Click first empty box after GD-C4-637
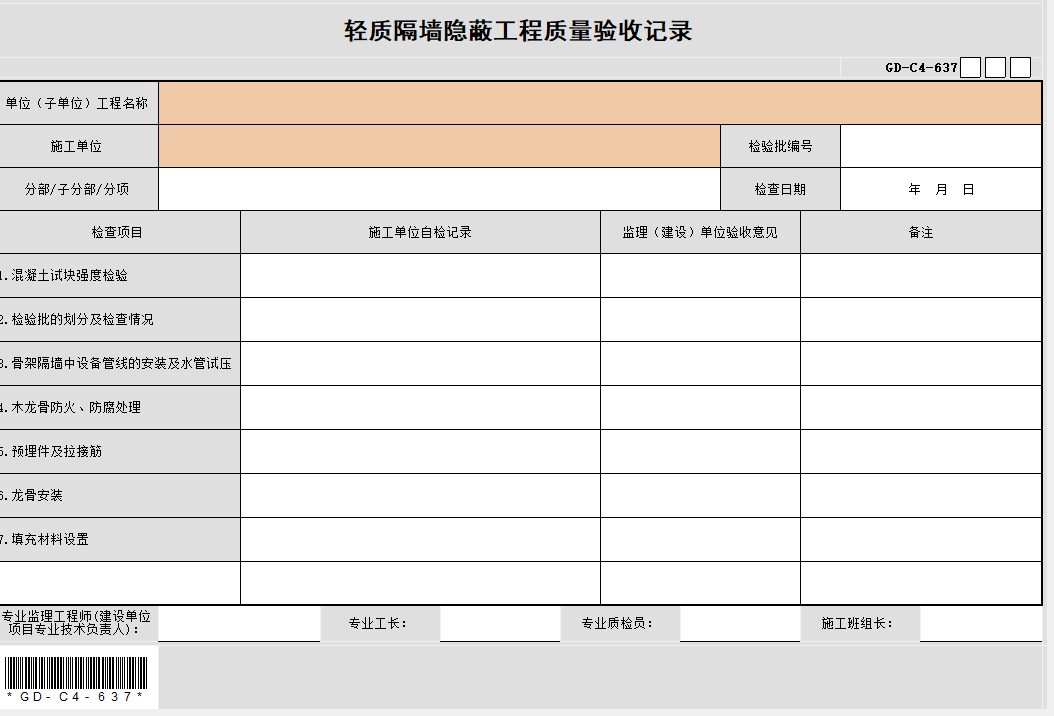1054x716 pixels. [970, 67]
